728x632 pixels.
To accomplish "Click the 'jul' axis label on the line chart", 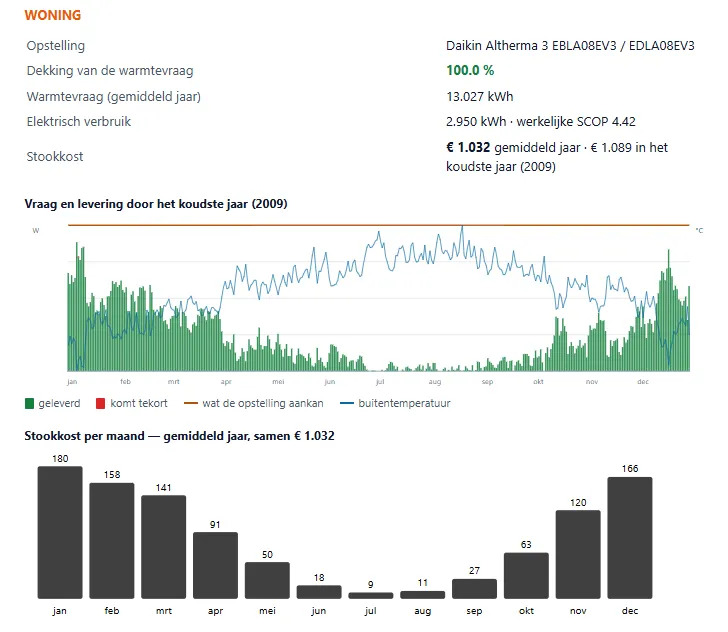I will tap(380, 381).
